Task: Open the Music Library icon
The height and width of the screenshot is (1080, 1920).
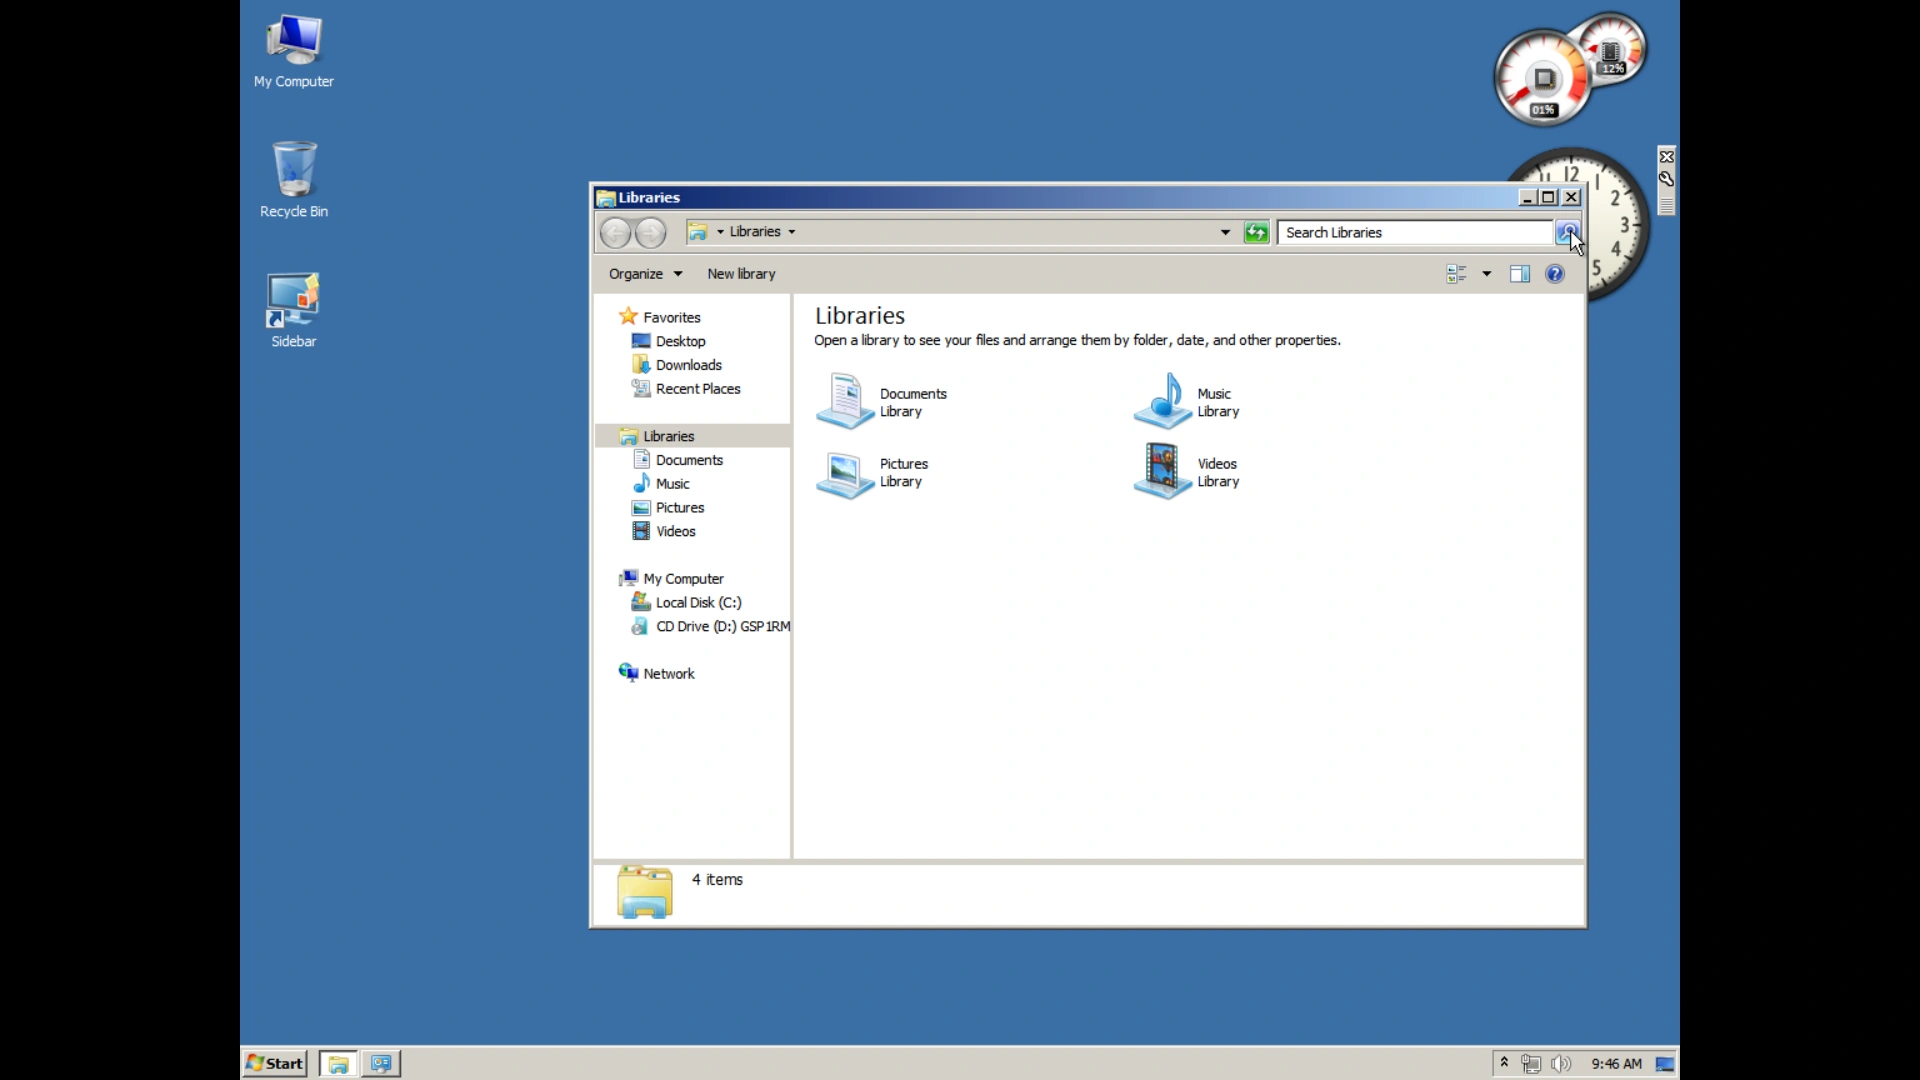Action: tap(1162, 400)
